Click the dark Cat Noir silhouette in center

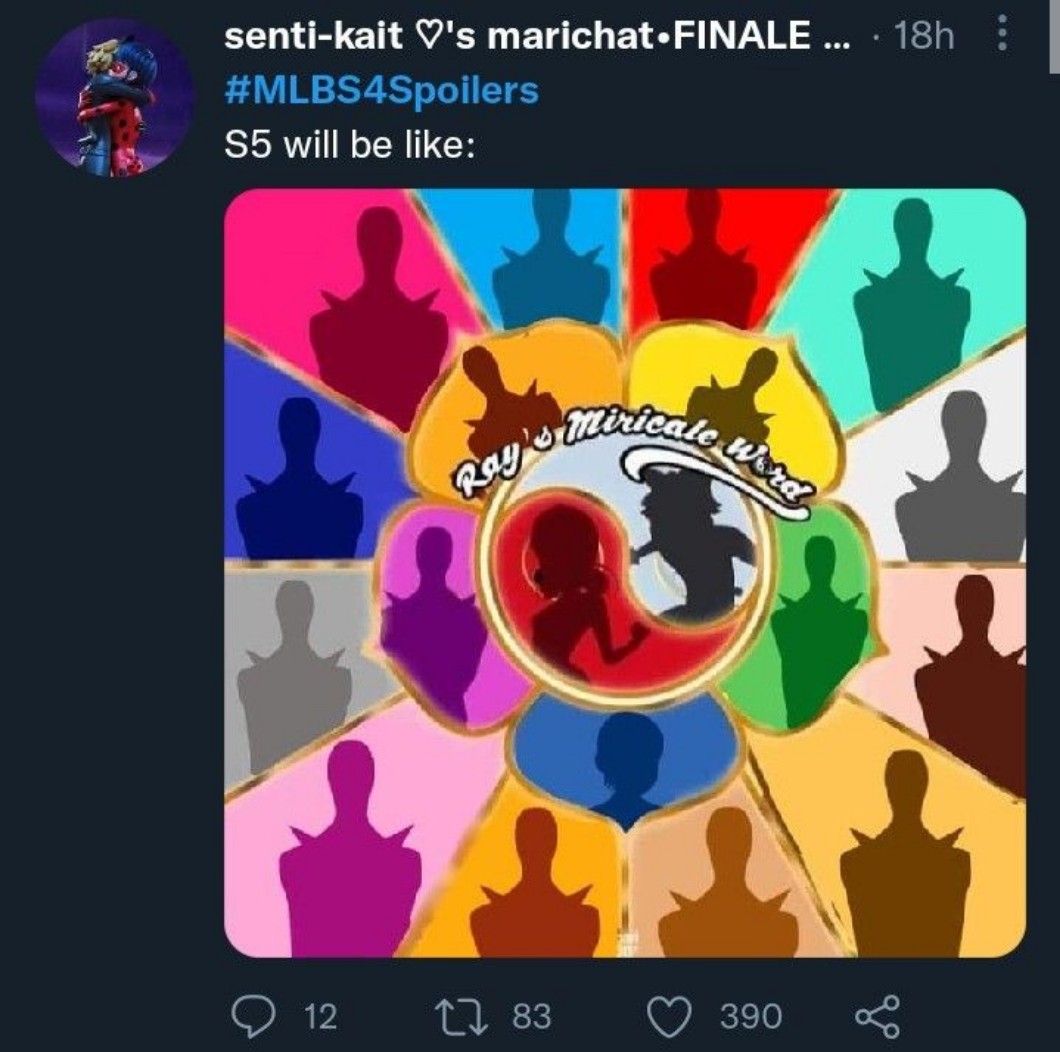[690, 540]
